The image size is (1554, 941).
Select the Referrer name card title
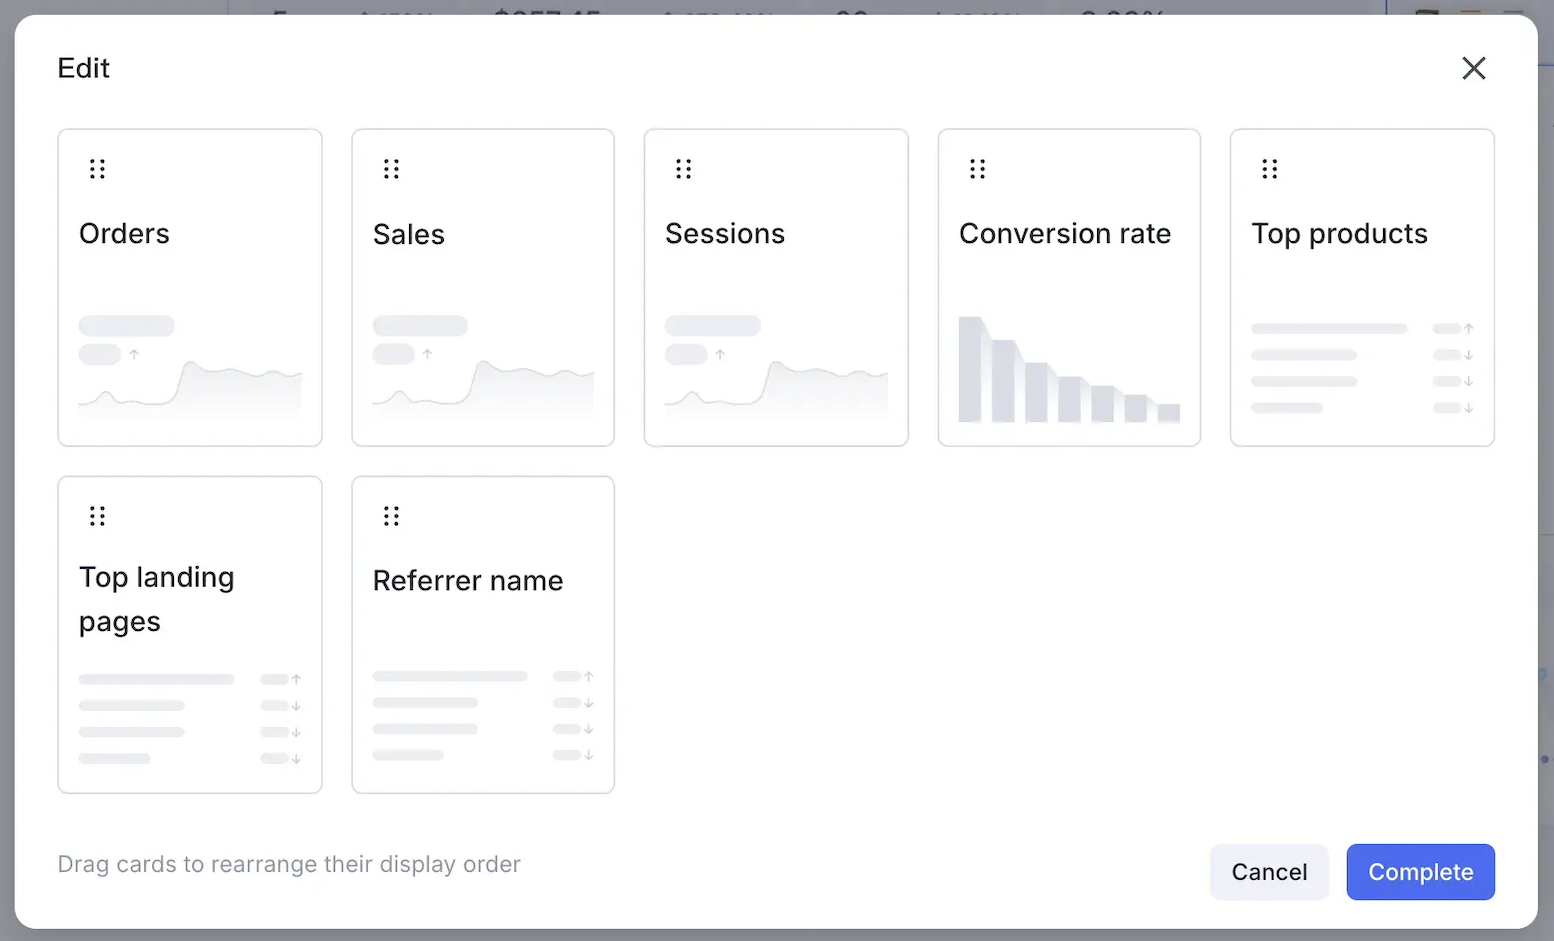coord(468,581)
